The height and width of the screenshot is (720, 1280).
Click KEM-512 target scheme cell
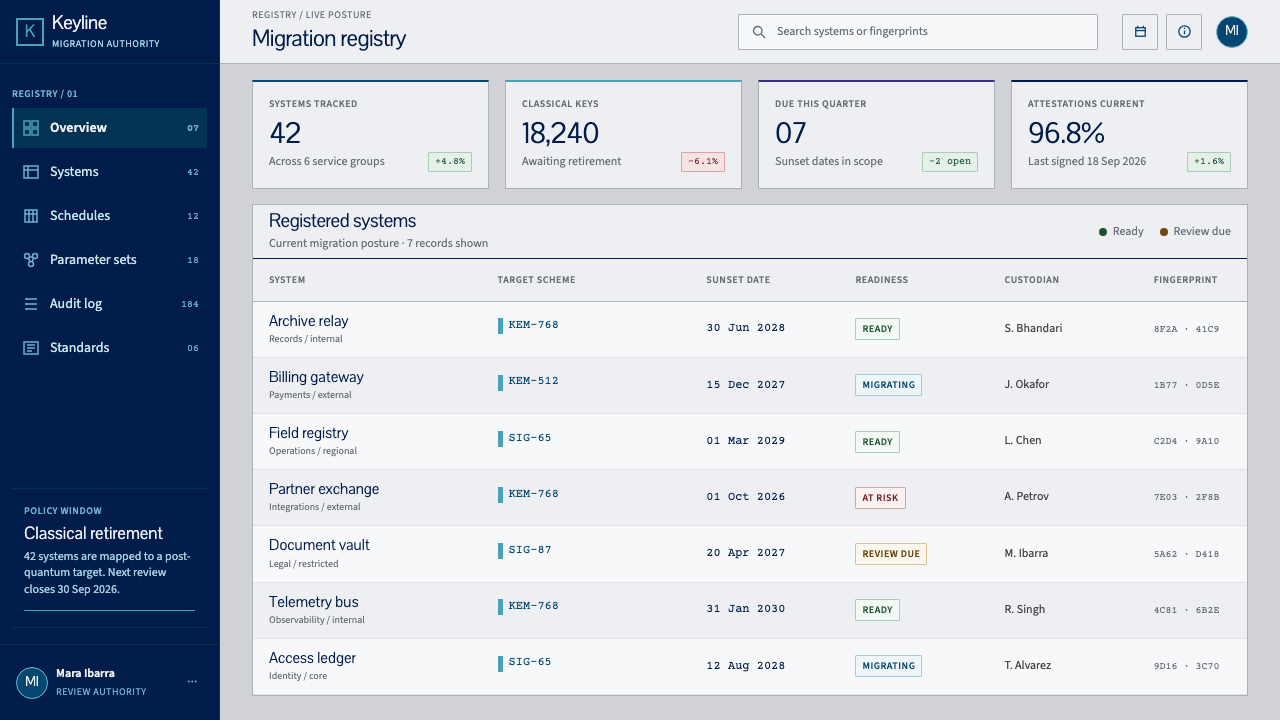[x=529, y=381]
